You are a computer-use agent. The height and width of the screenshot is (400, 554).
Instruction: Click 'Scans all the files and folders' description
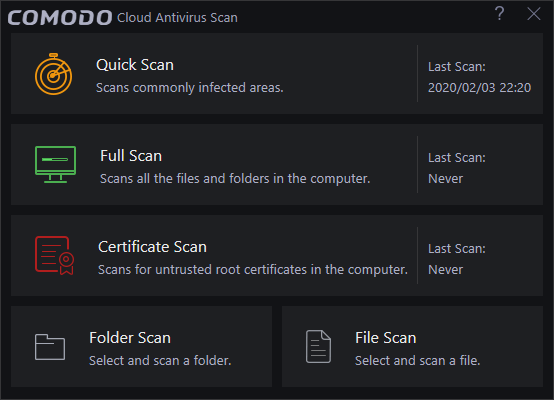pos(235,178)
